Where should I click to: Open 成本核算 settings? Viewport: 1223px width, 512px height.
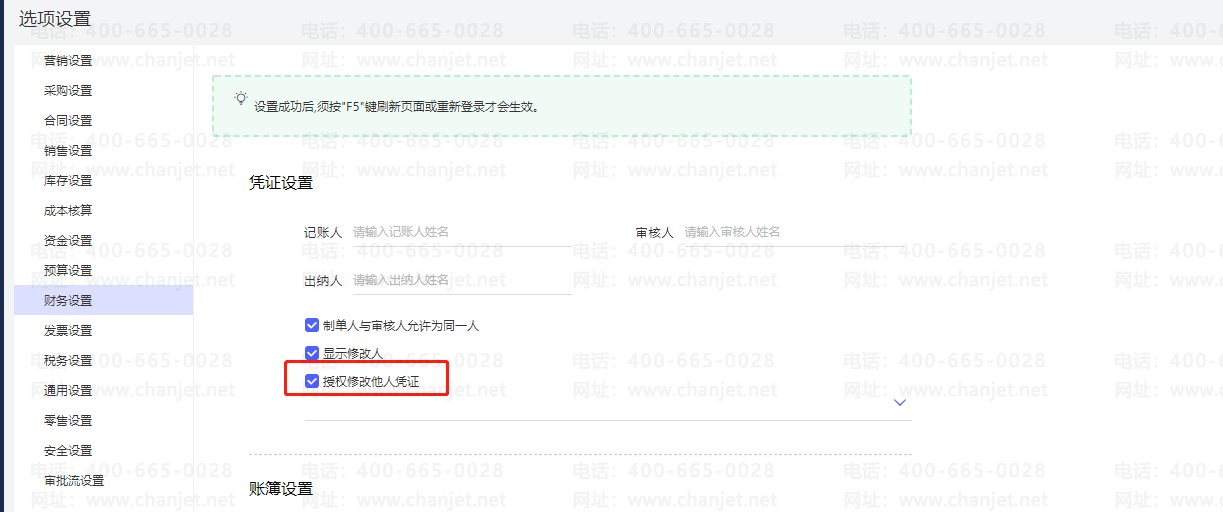pos(68,211)
